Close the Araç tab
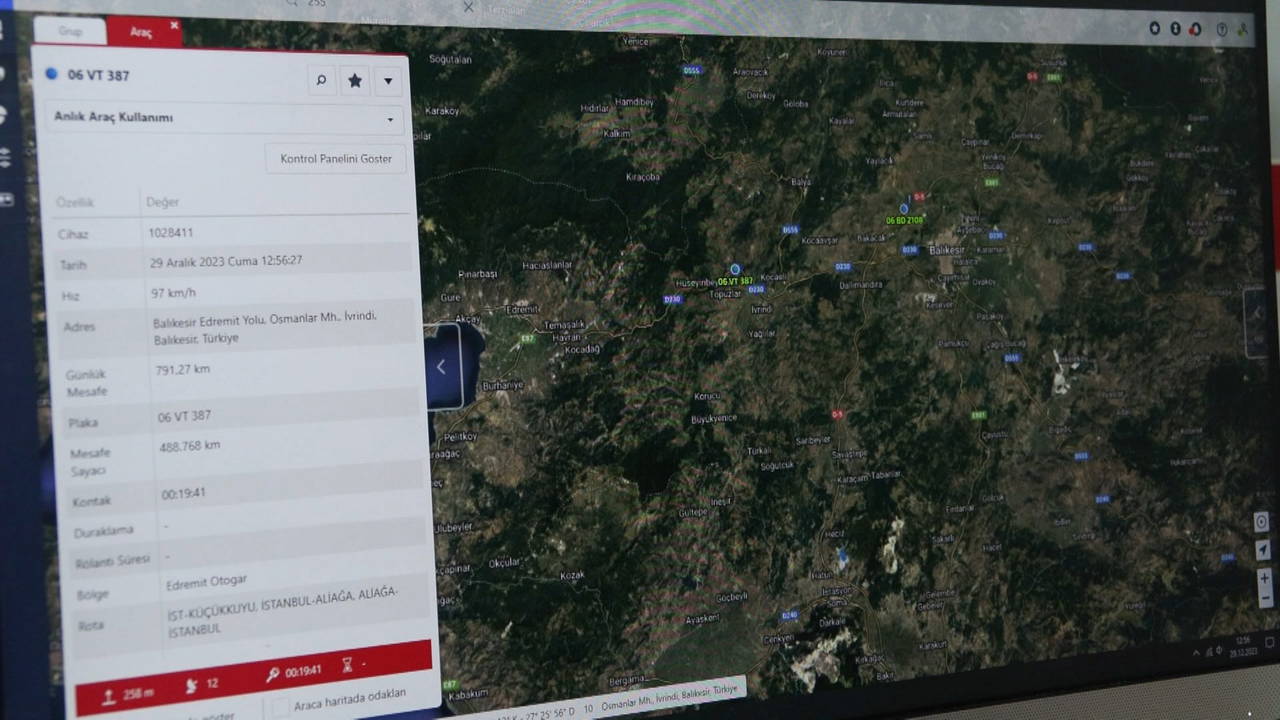 click(174, 25)
